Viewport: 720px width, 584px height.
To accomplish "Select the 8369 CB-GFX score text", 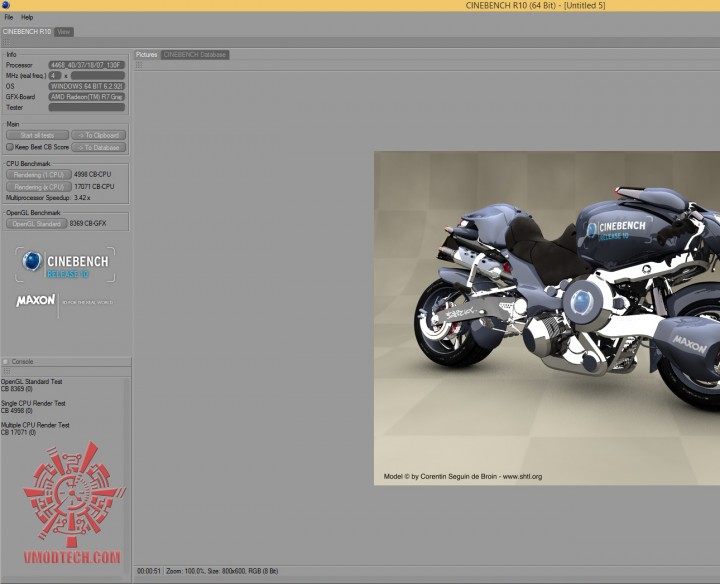I will [88, 224].
